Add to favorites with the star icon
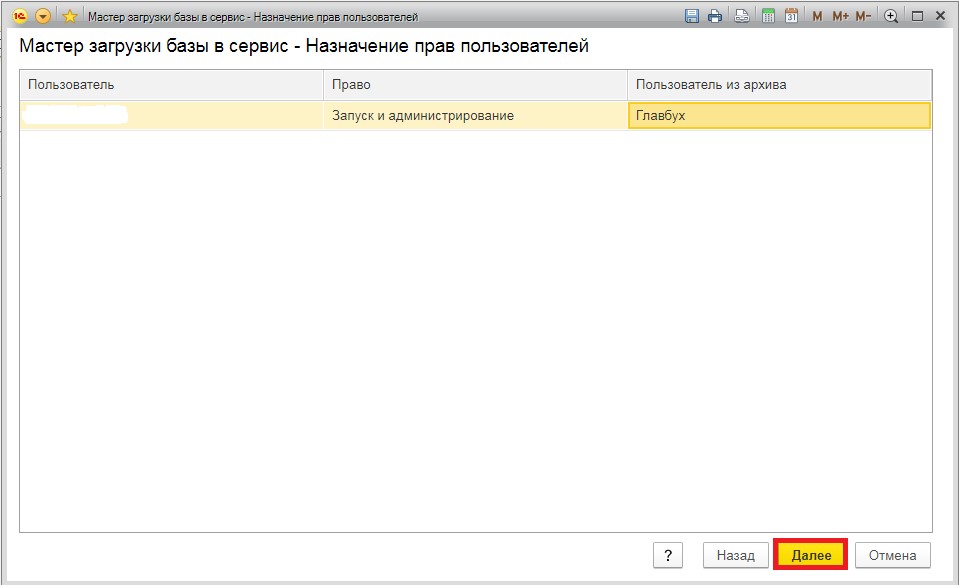This screenshot has height=585, width=959. 70,16
